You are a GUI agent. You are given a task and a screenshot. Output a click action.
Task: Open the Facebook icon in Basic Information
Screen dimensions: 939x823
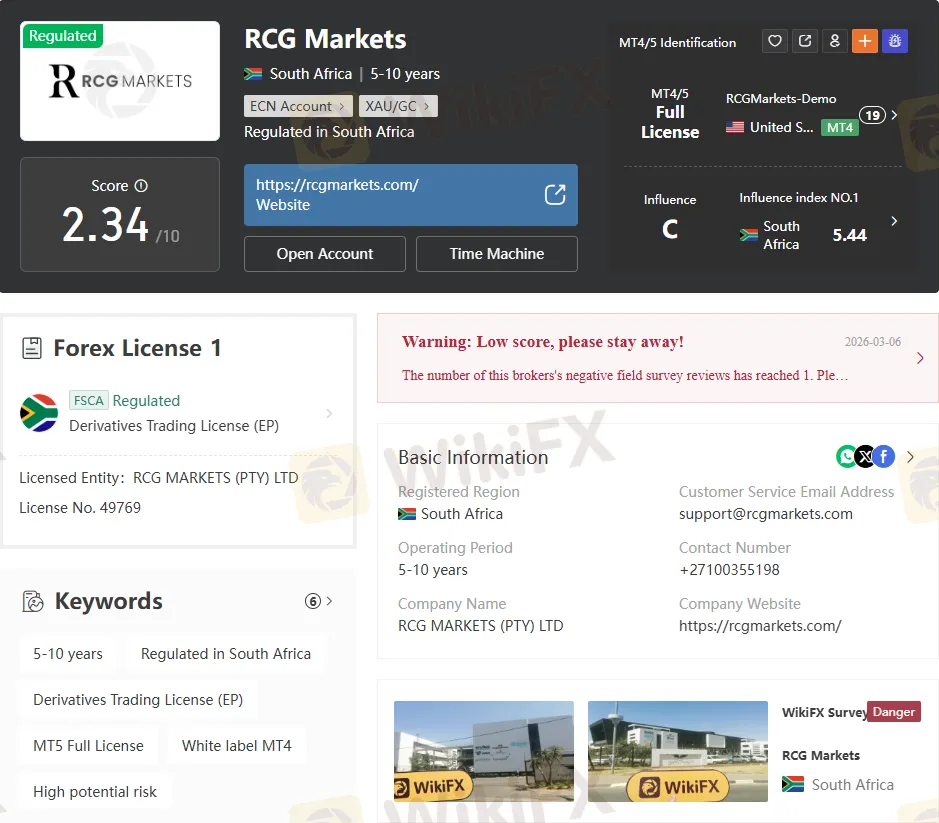(x=883, y=457)
